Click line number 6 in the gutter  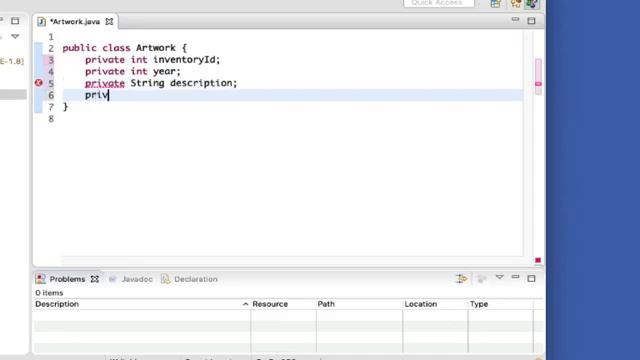point(51,96)
